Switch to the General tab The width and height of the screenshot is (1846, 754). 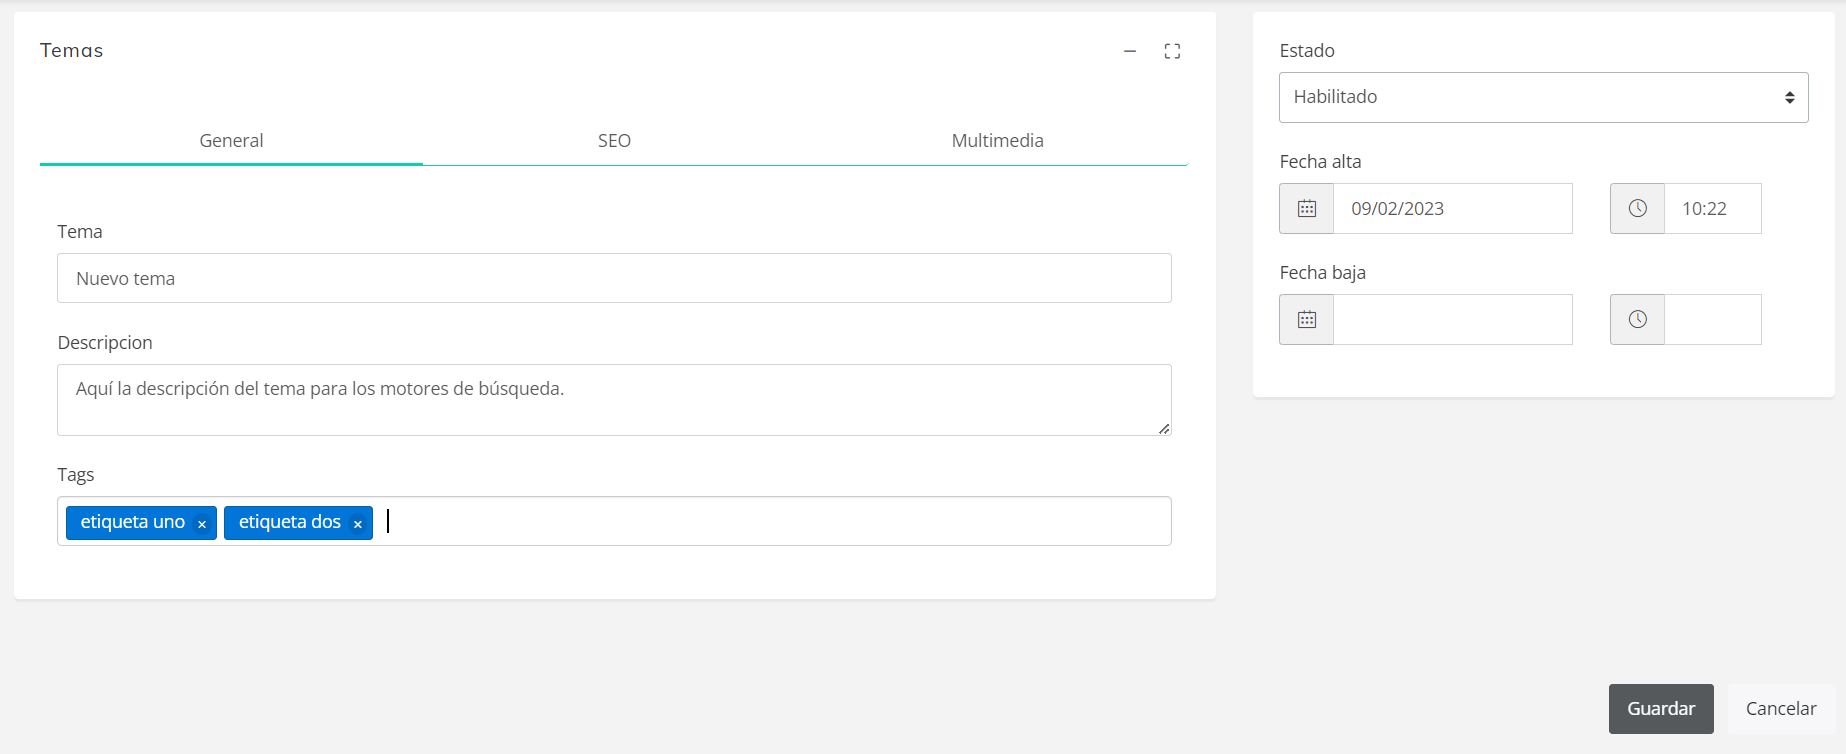pyautogui.click(x=231, y=141)
